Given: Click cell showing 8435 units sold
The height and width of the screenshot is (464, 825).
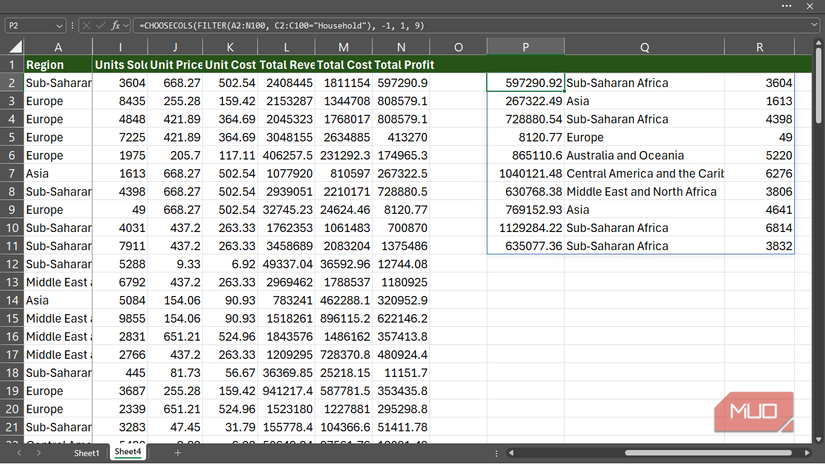Looking at the screenshot, I should pos(120,101).
